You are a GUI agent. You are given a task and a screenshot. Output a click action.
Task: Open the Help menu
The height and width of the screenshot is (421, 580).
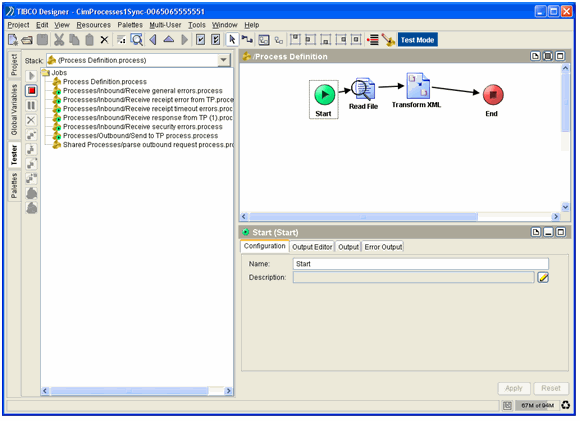252,25
